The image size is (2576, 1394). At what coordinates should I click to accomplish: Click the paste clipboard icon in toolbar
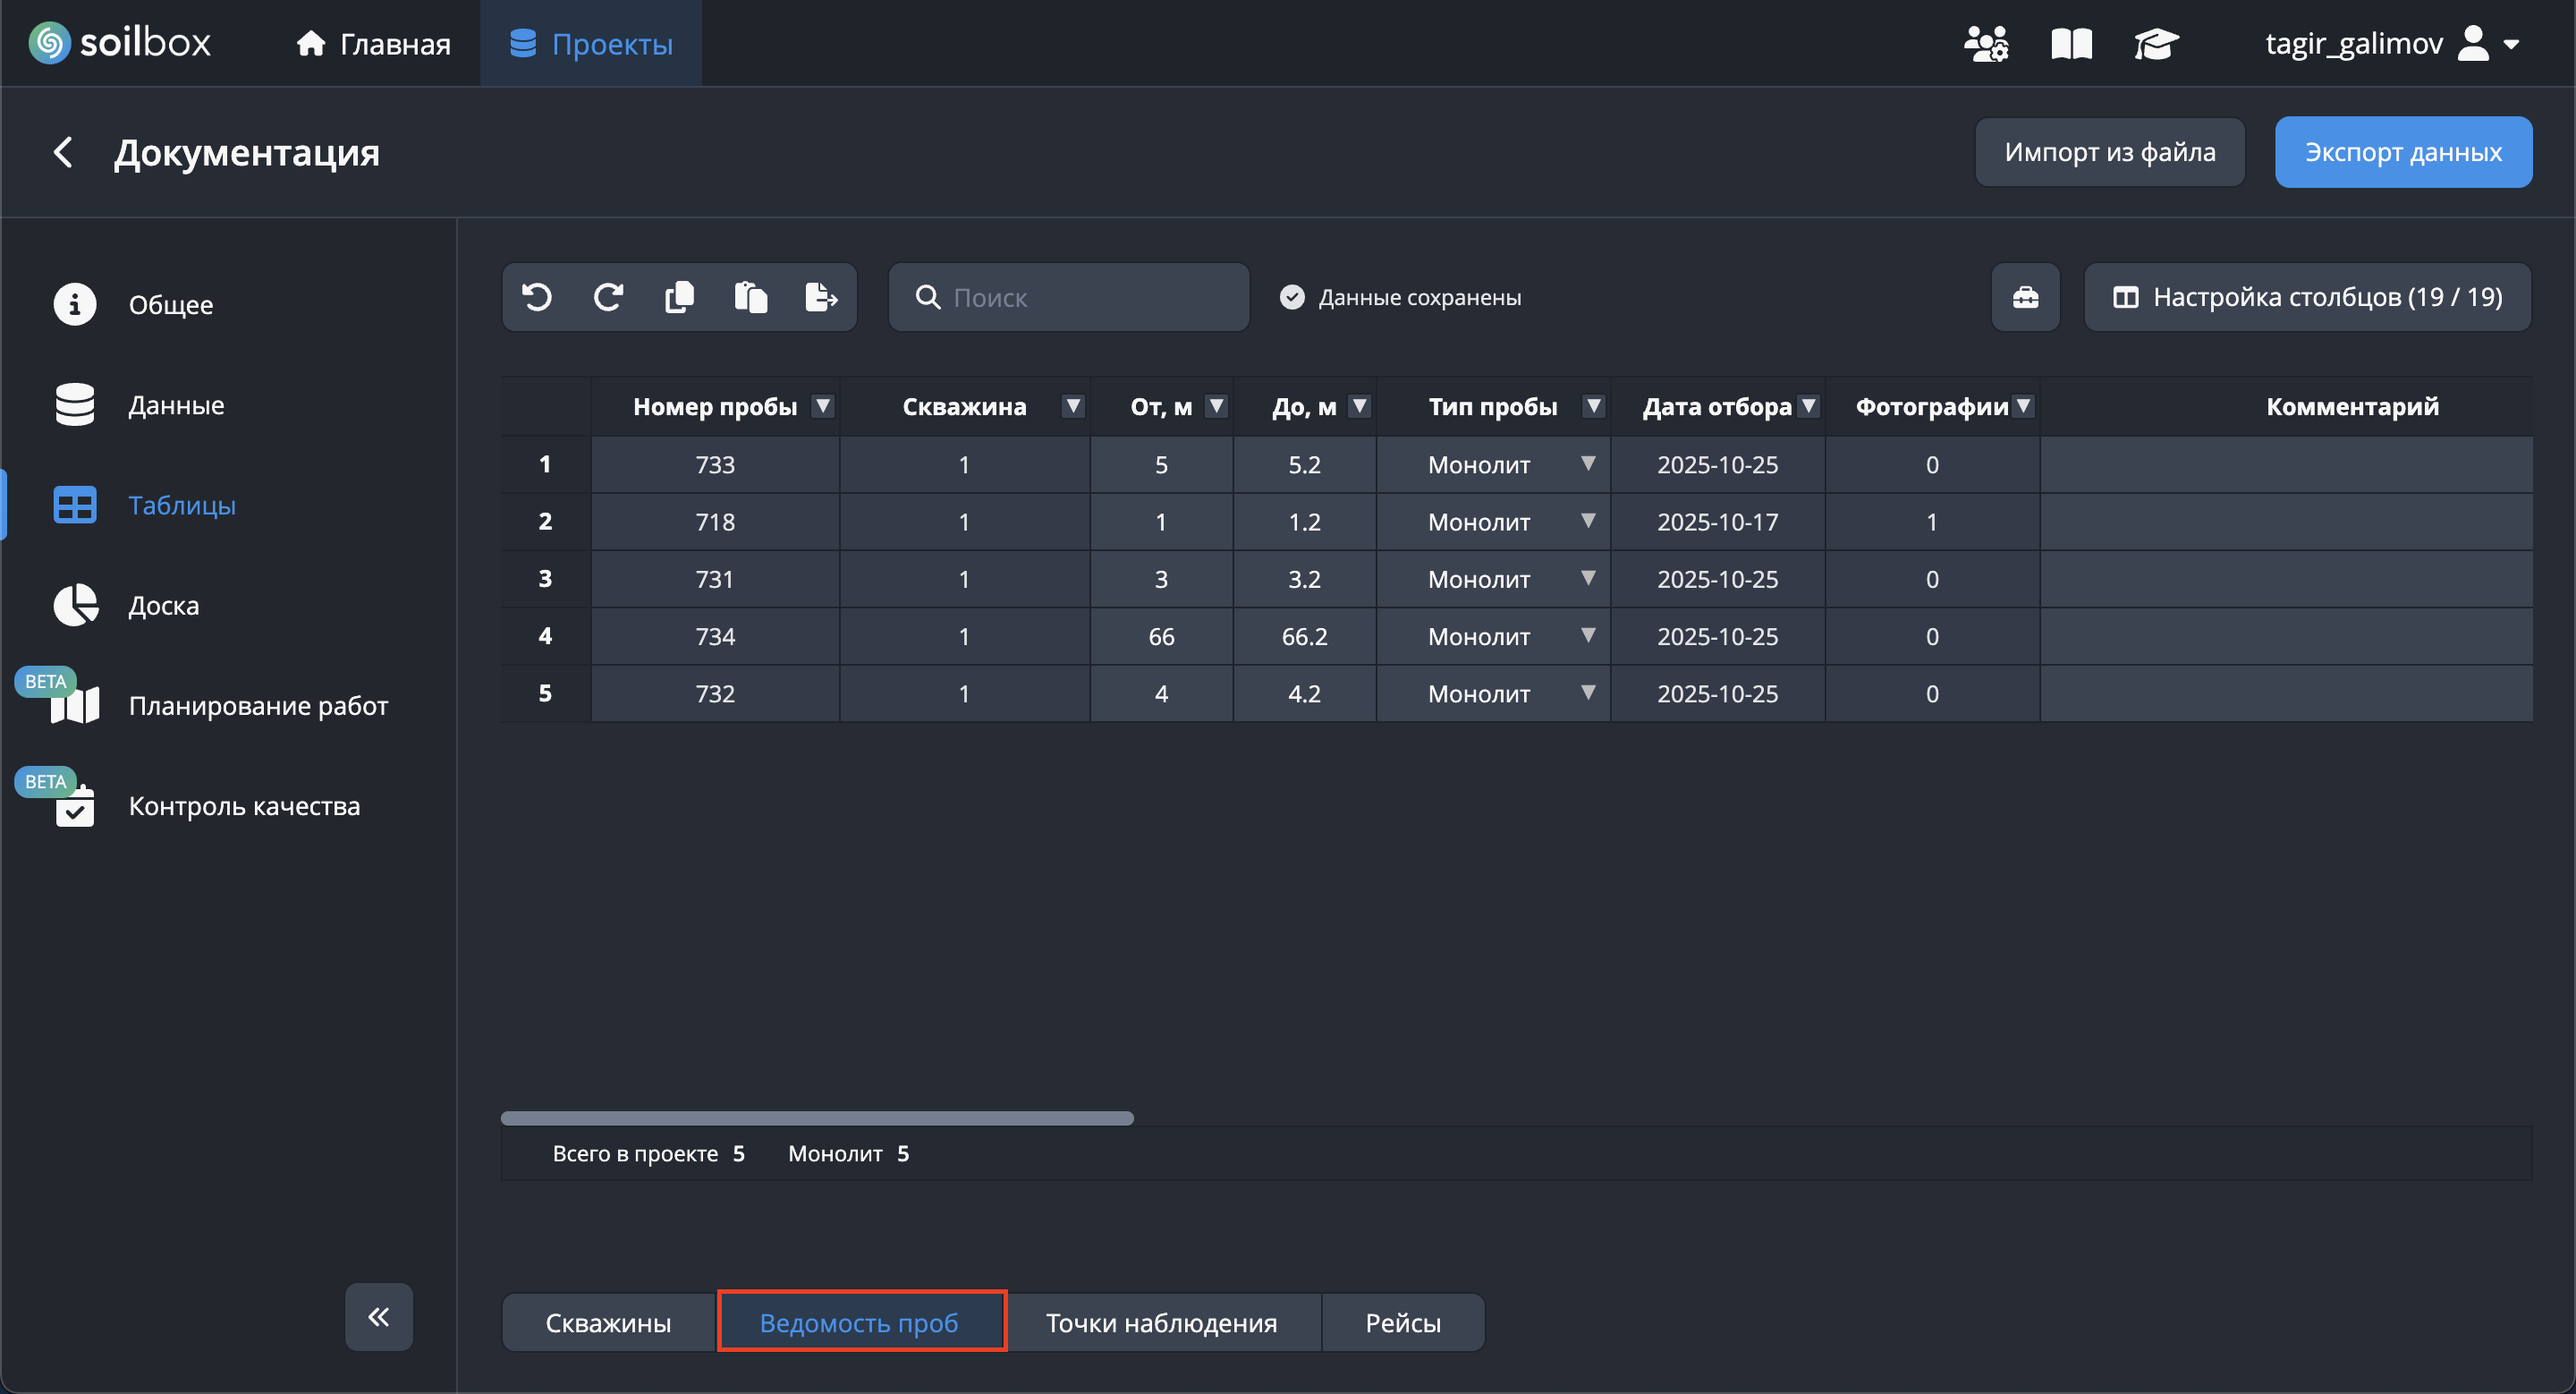(750, 297)
